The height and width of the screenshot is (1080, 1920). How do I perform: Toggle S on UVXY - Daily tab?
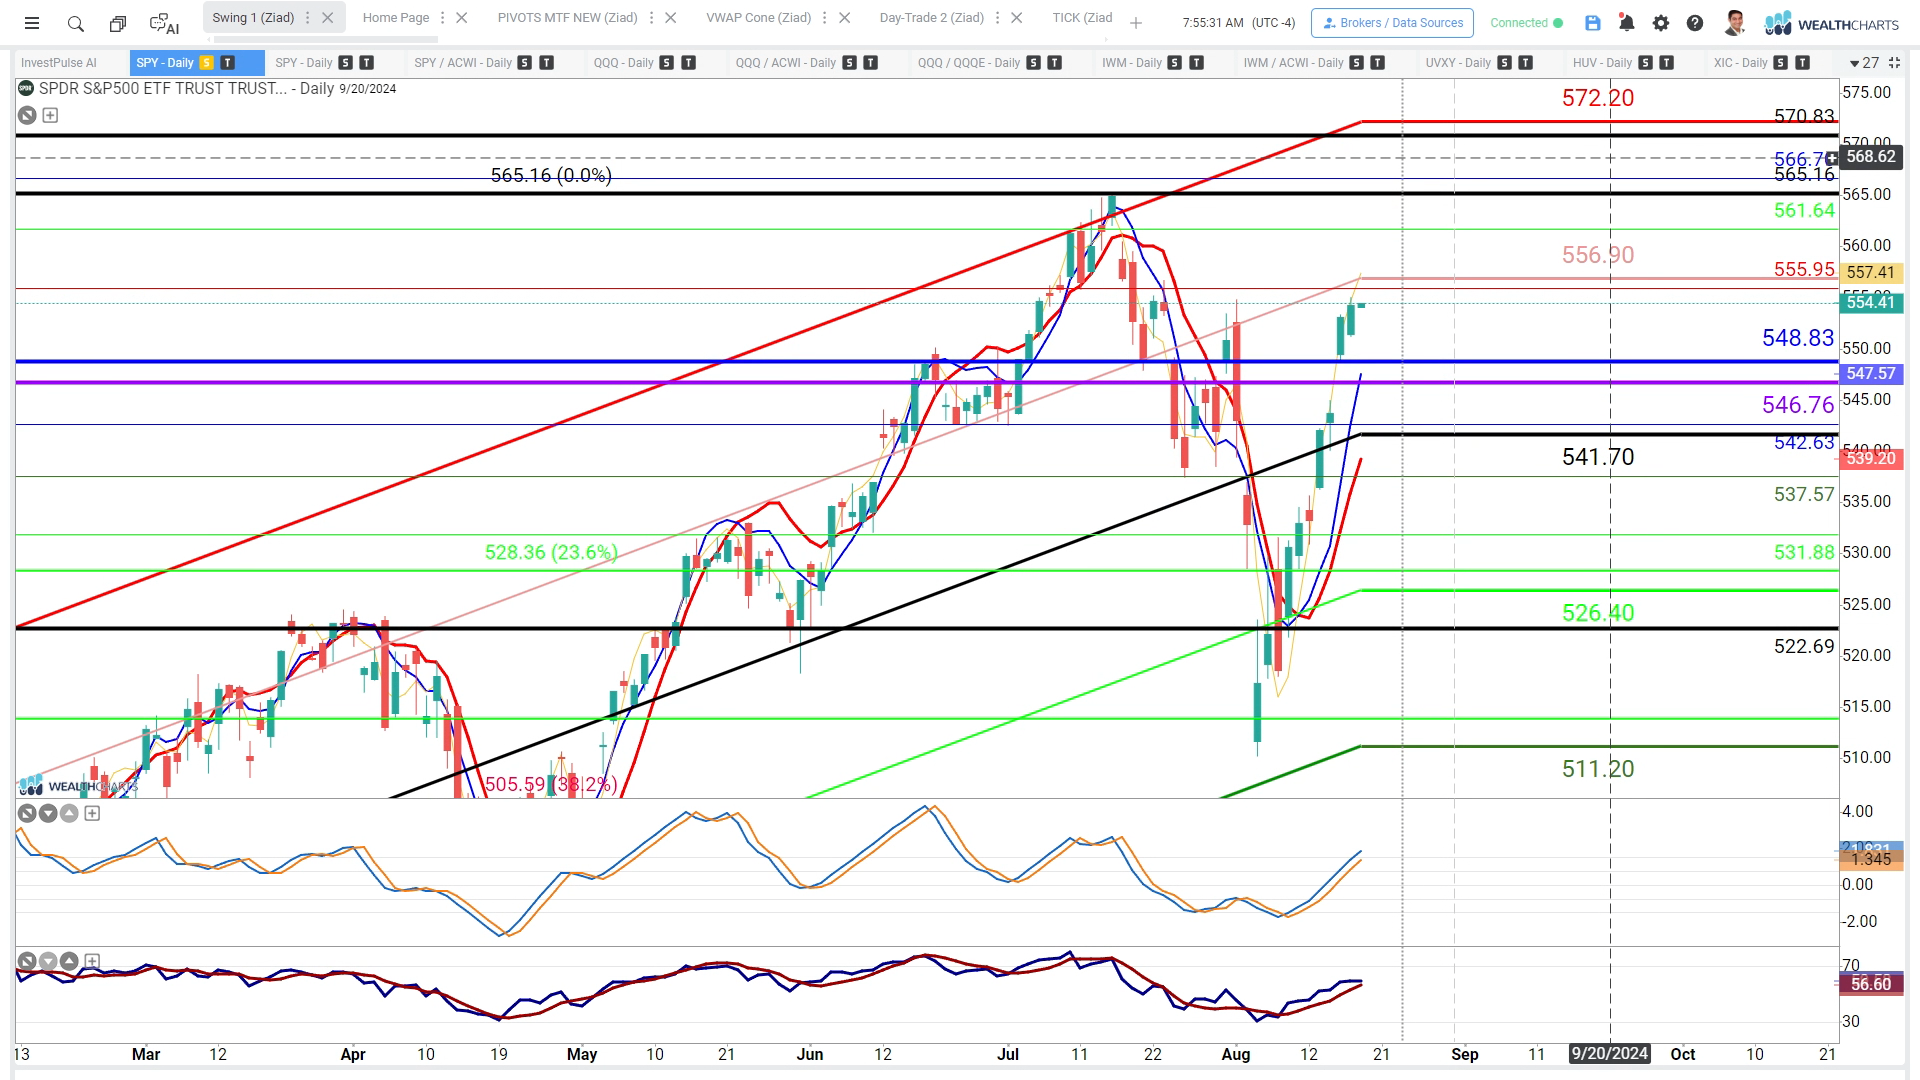pyautogui.click(x=1504, y=62)
